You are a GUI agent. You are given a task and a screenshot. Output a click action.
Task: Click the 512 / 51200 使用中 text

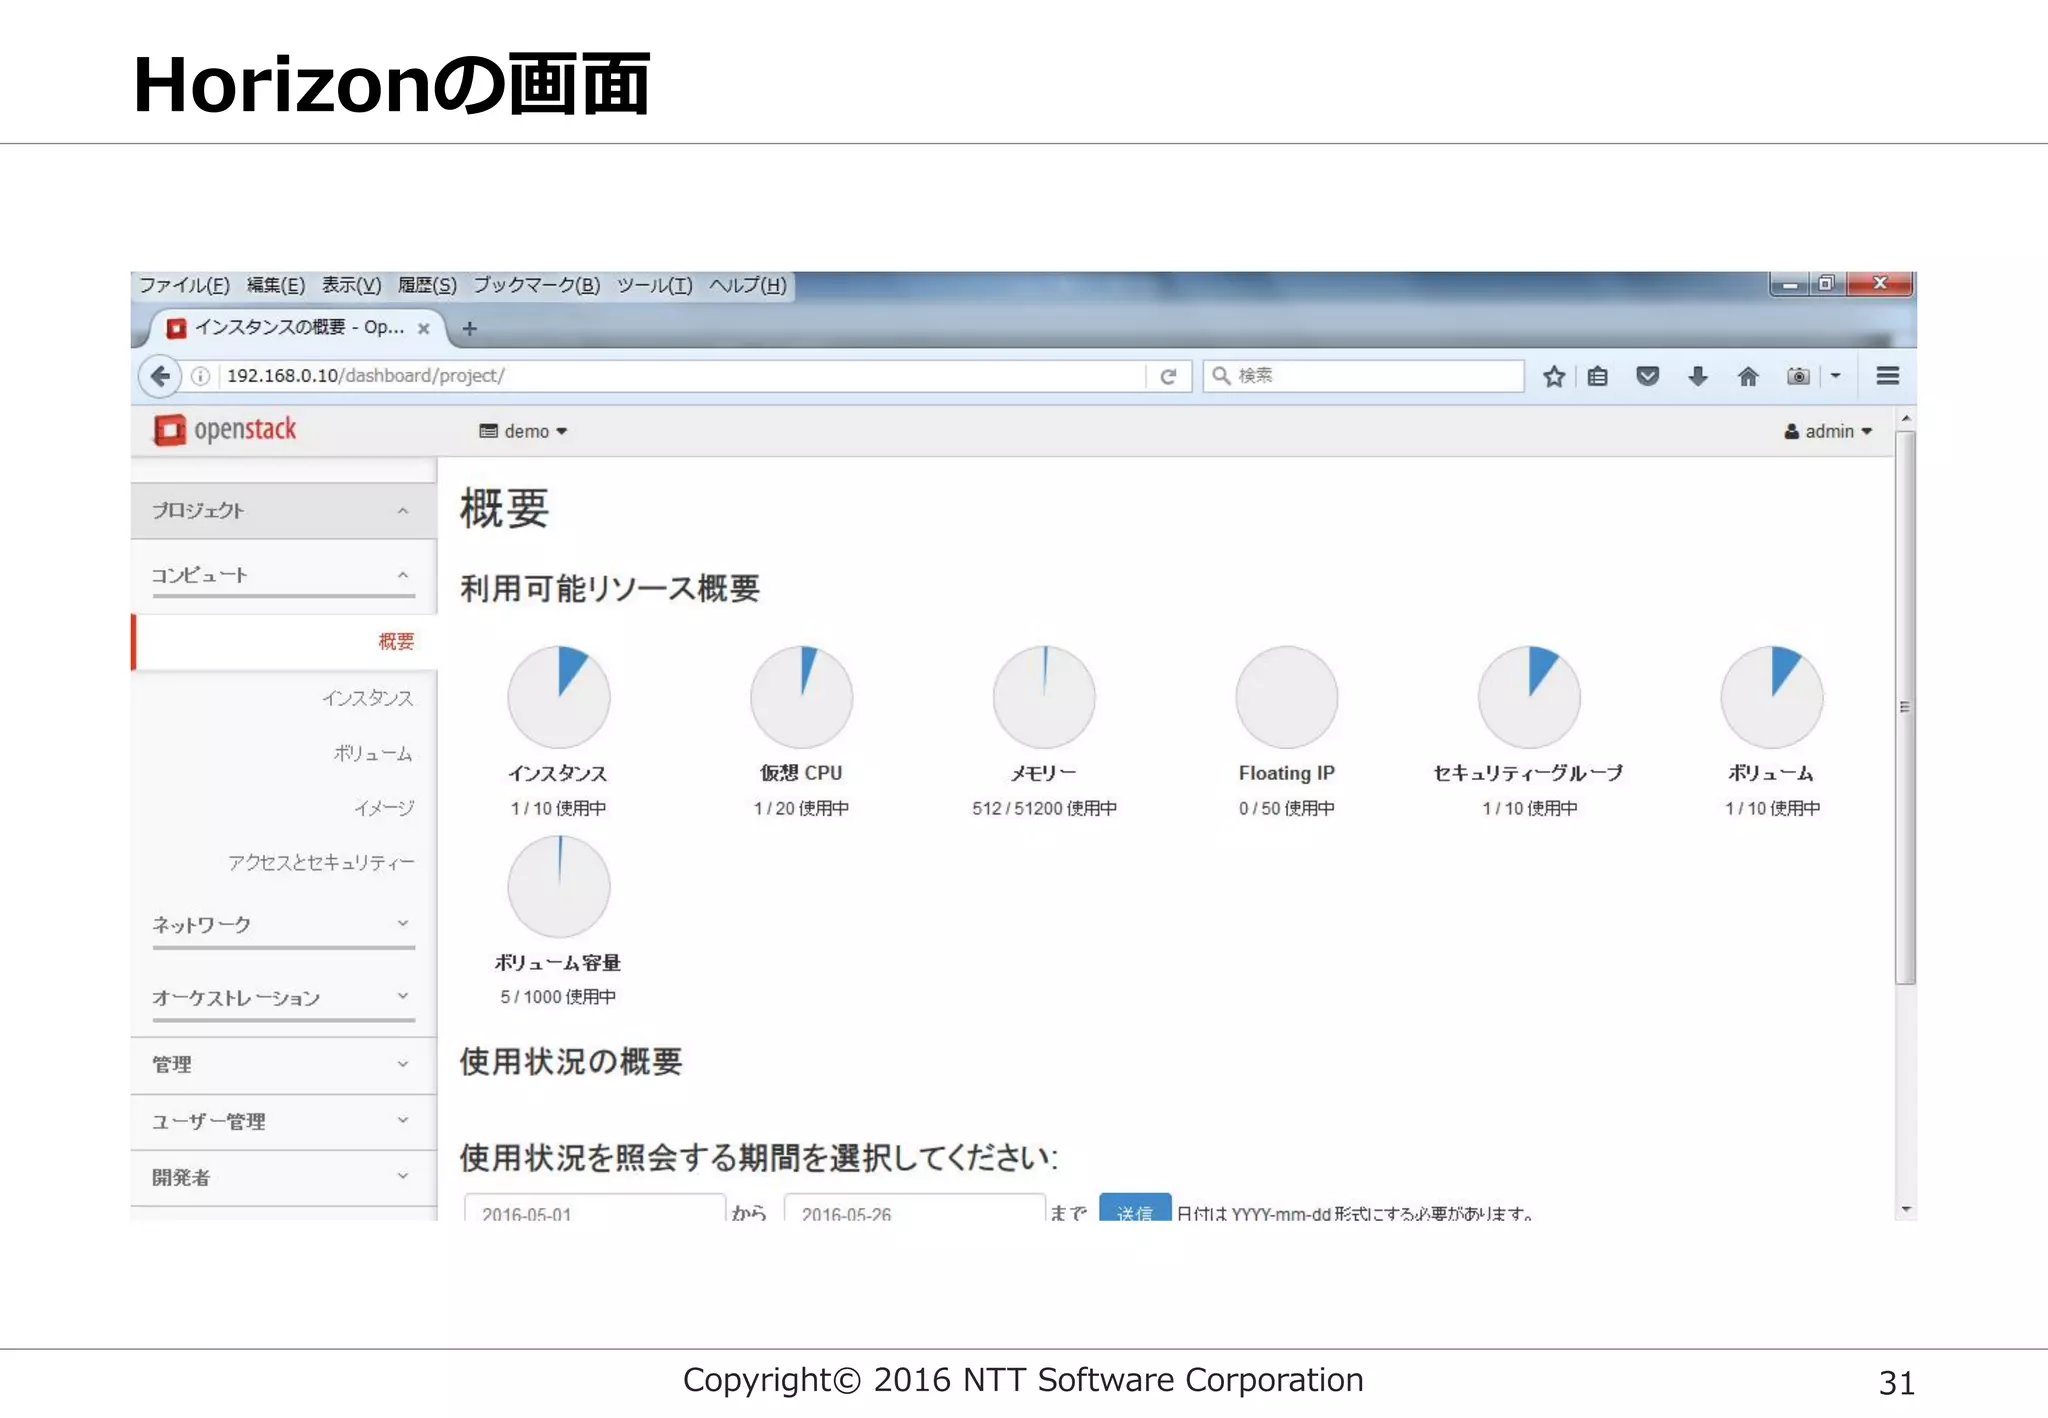(1044, 808)
